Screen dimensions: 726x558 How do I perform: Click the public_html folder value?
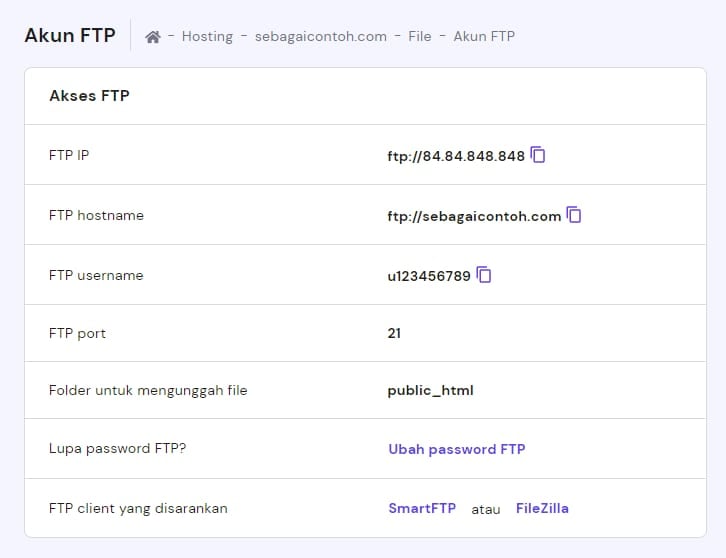pyautogui.click(x=430, y=390)
